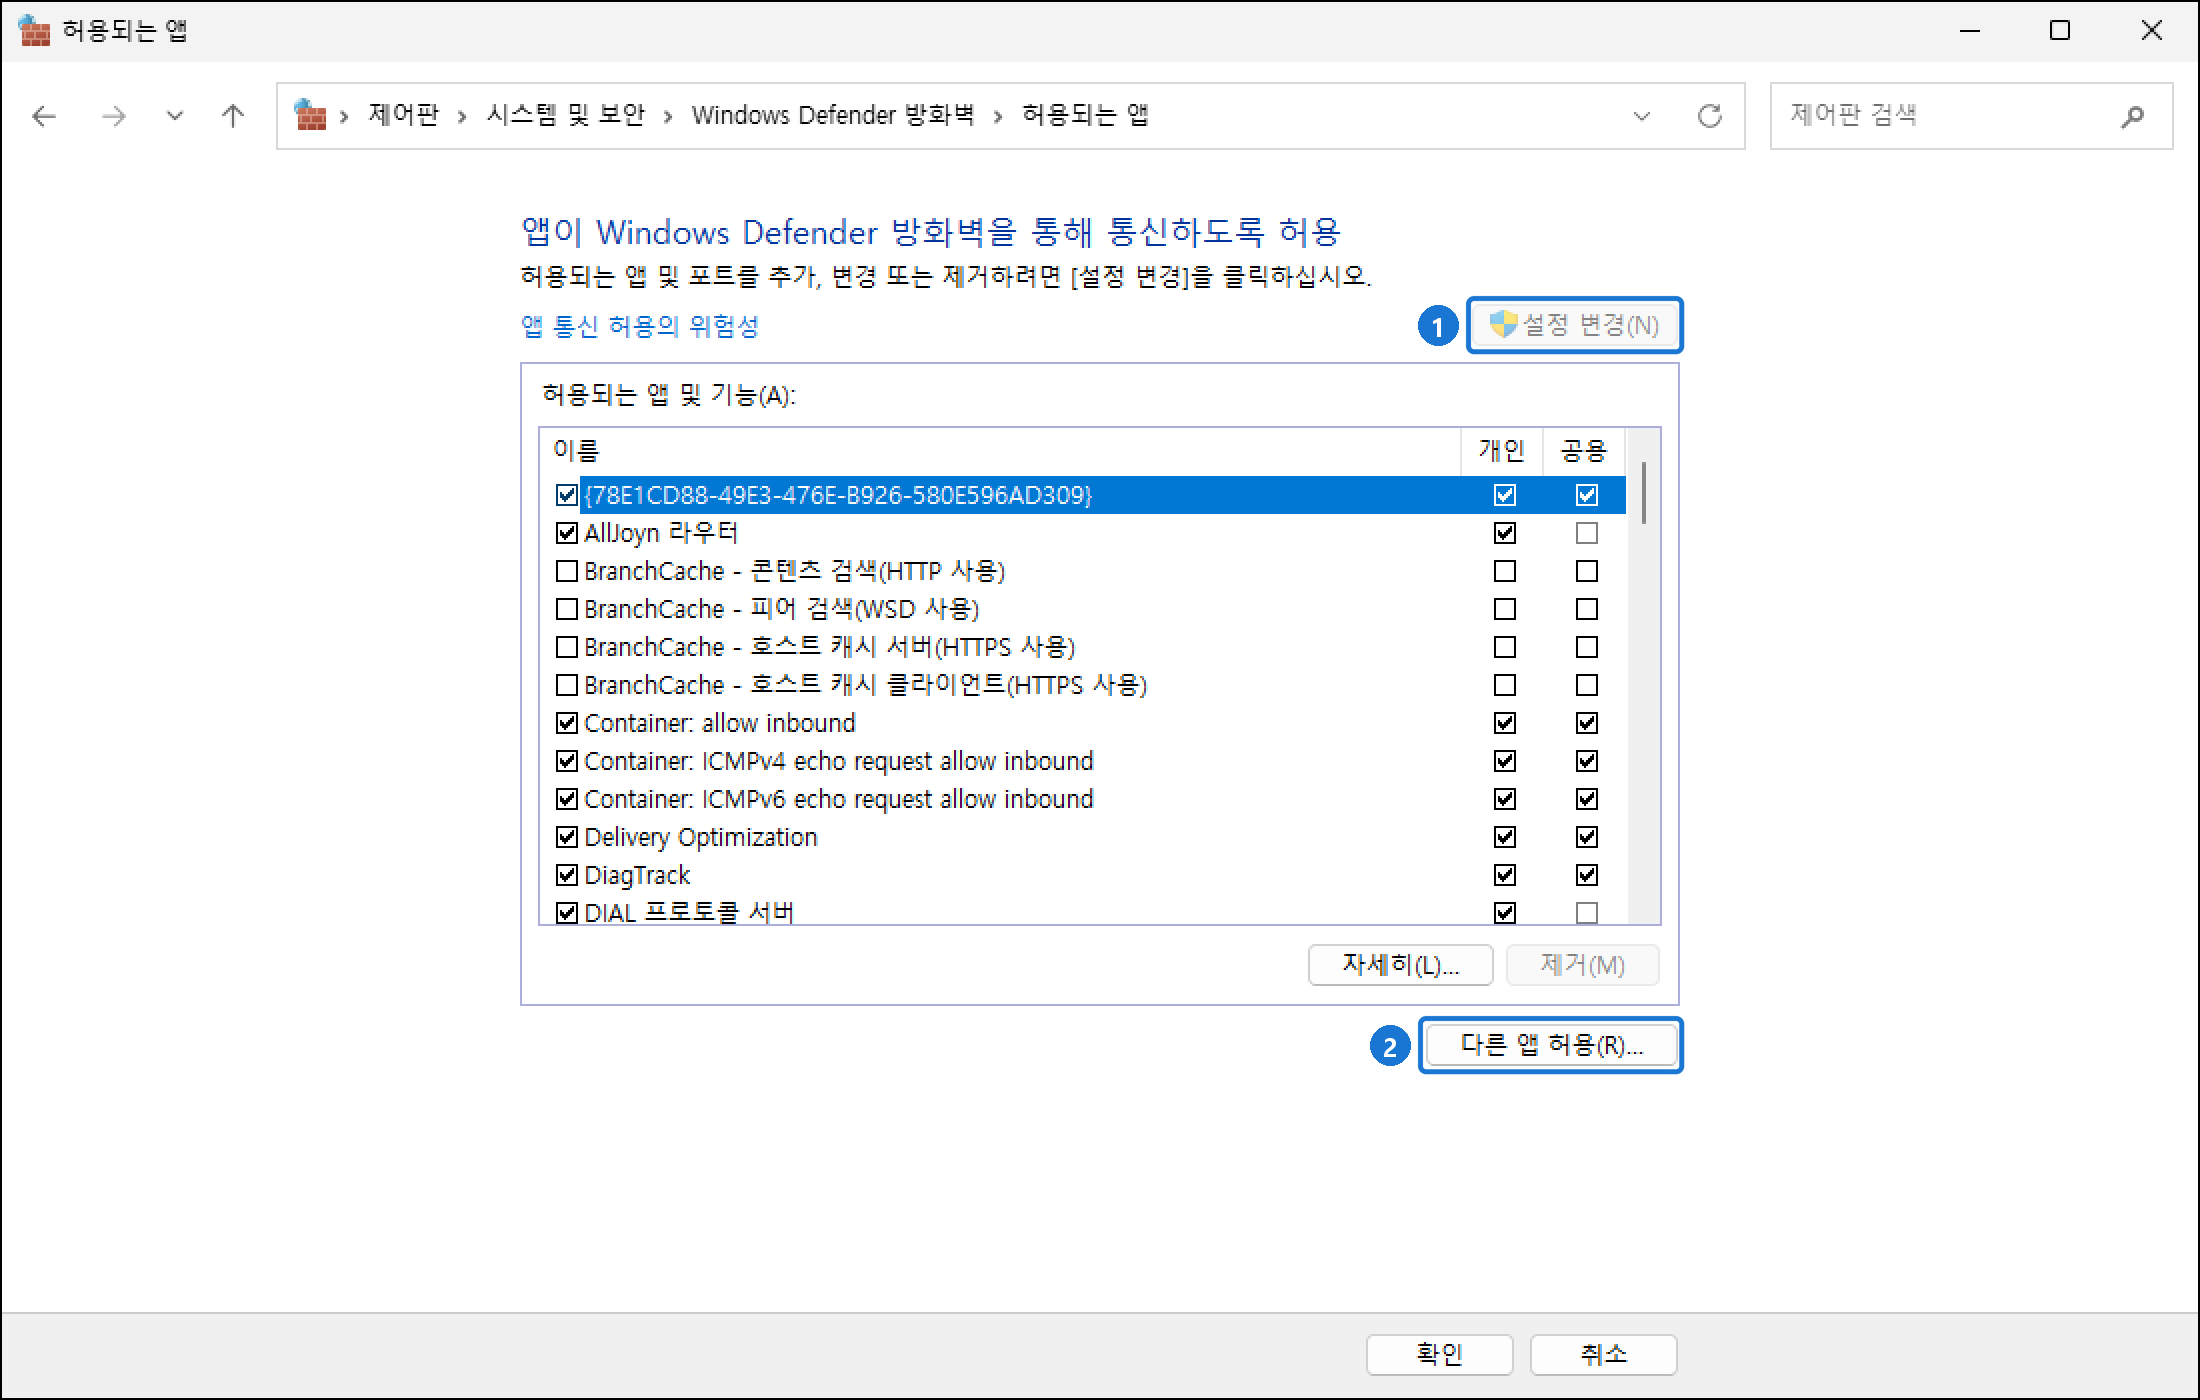This screenshot has width=2200, height=1400.
Task: Open the 앱 통신 허용의 위험성 link
Action: coord(640,326)
